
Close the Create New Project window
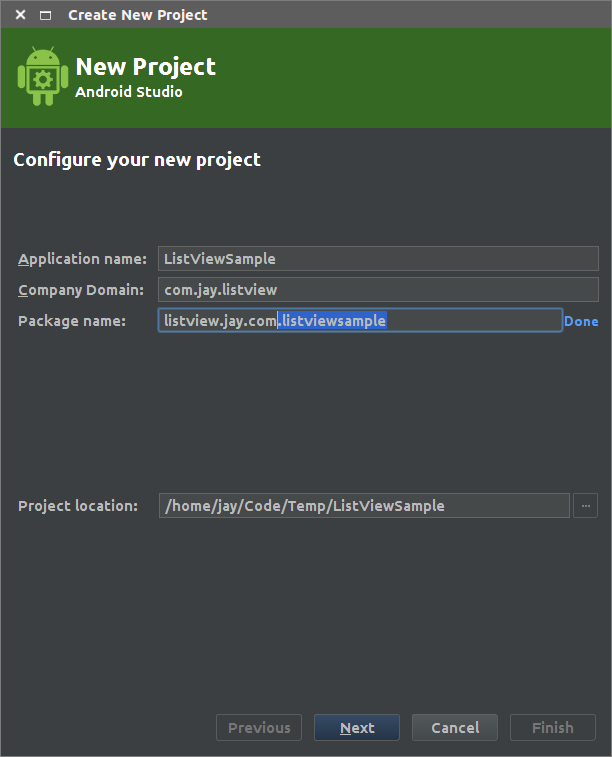pos(20,15)
